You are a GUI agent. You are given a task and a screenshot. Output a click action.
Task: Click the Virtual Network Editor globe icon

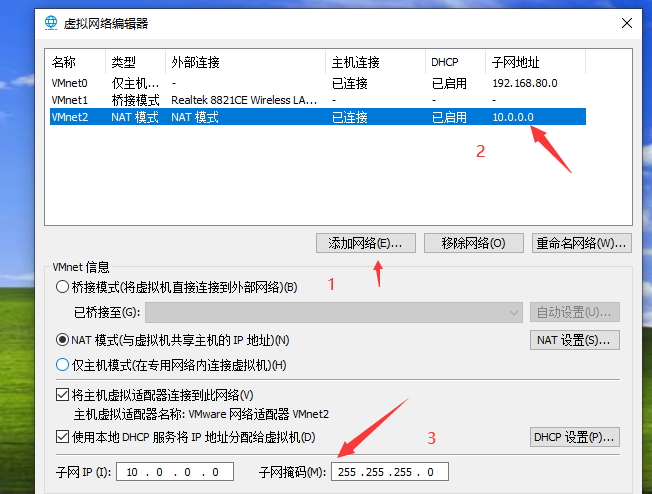click(51, 23)
